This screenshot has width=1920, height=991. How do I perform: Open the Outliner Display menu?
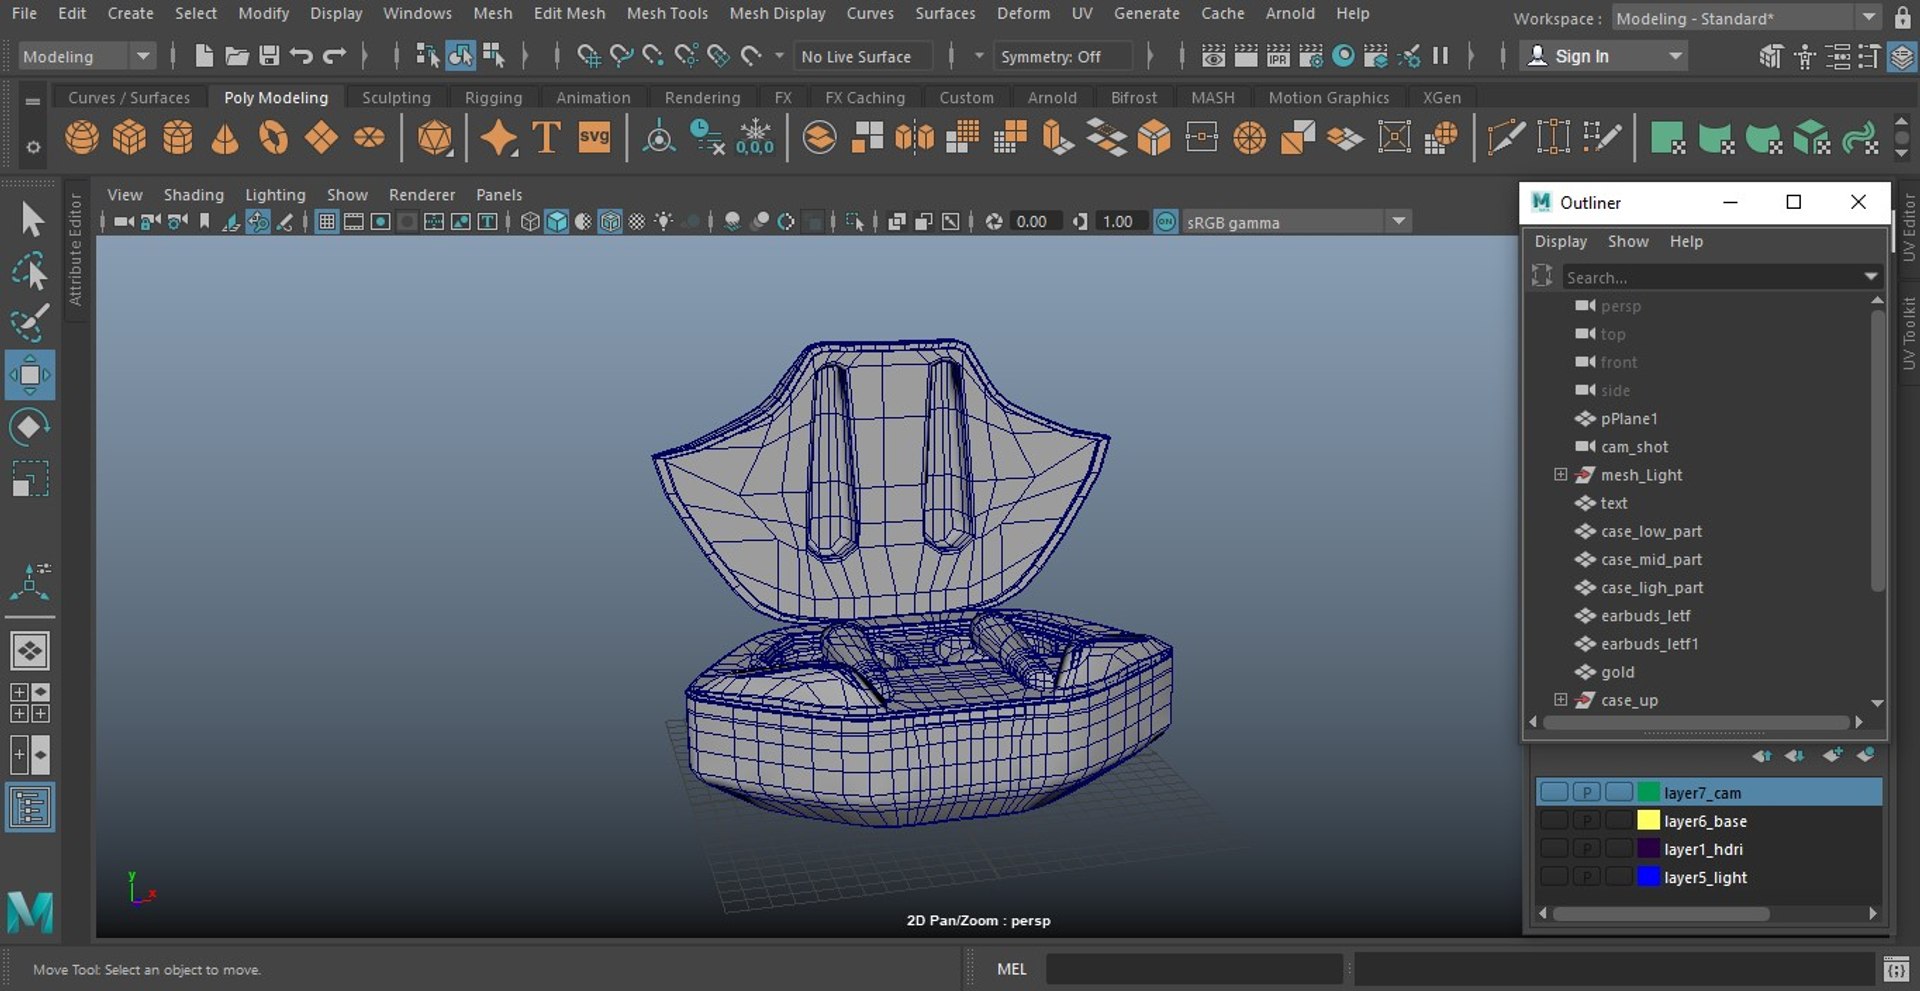1560,241
